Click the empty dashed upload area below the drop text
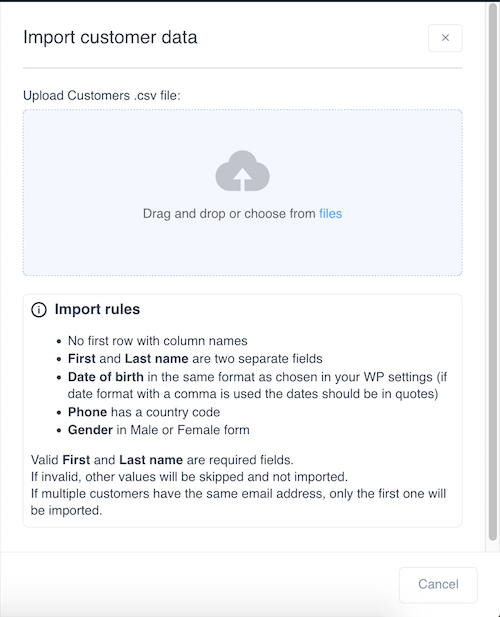The width and height of the screenshot is (500, 617). pyautogui.click(x=242, y=248)
